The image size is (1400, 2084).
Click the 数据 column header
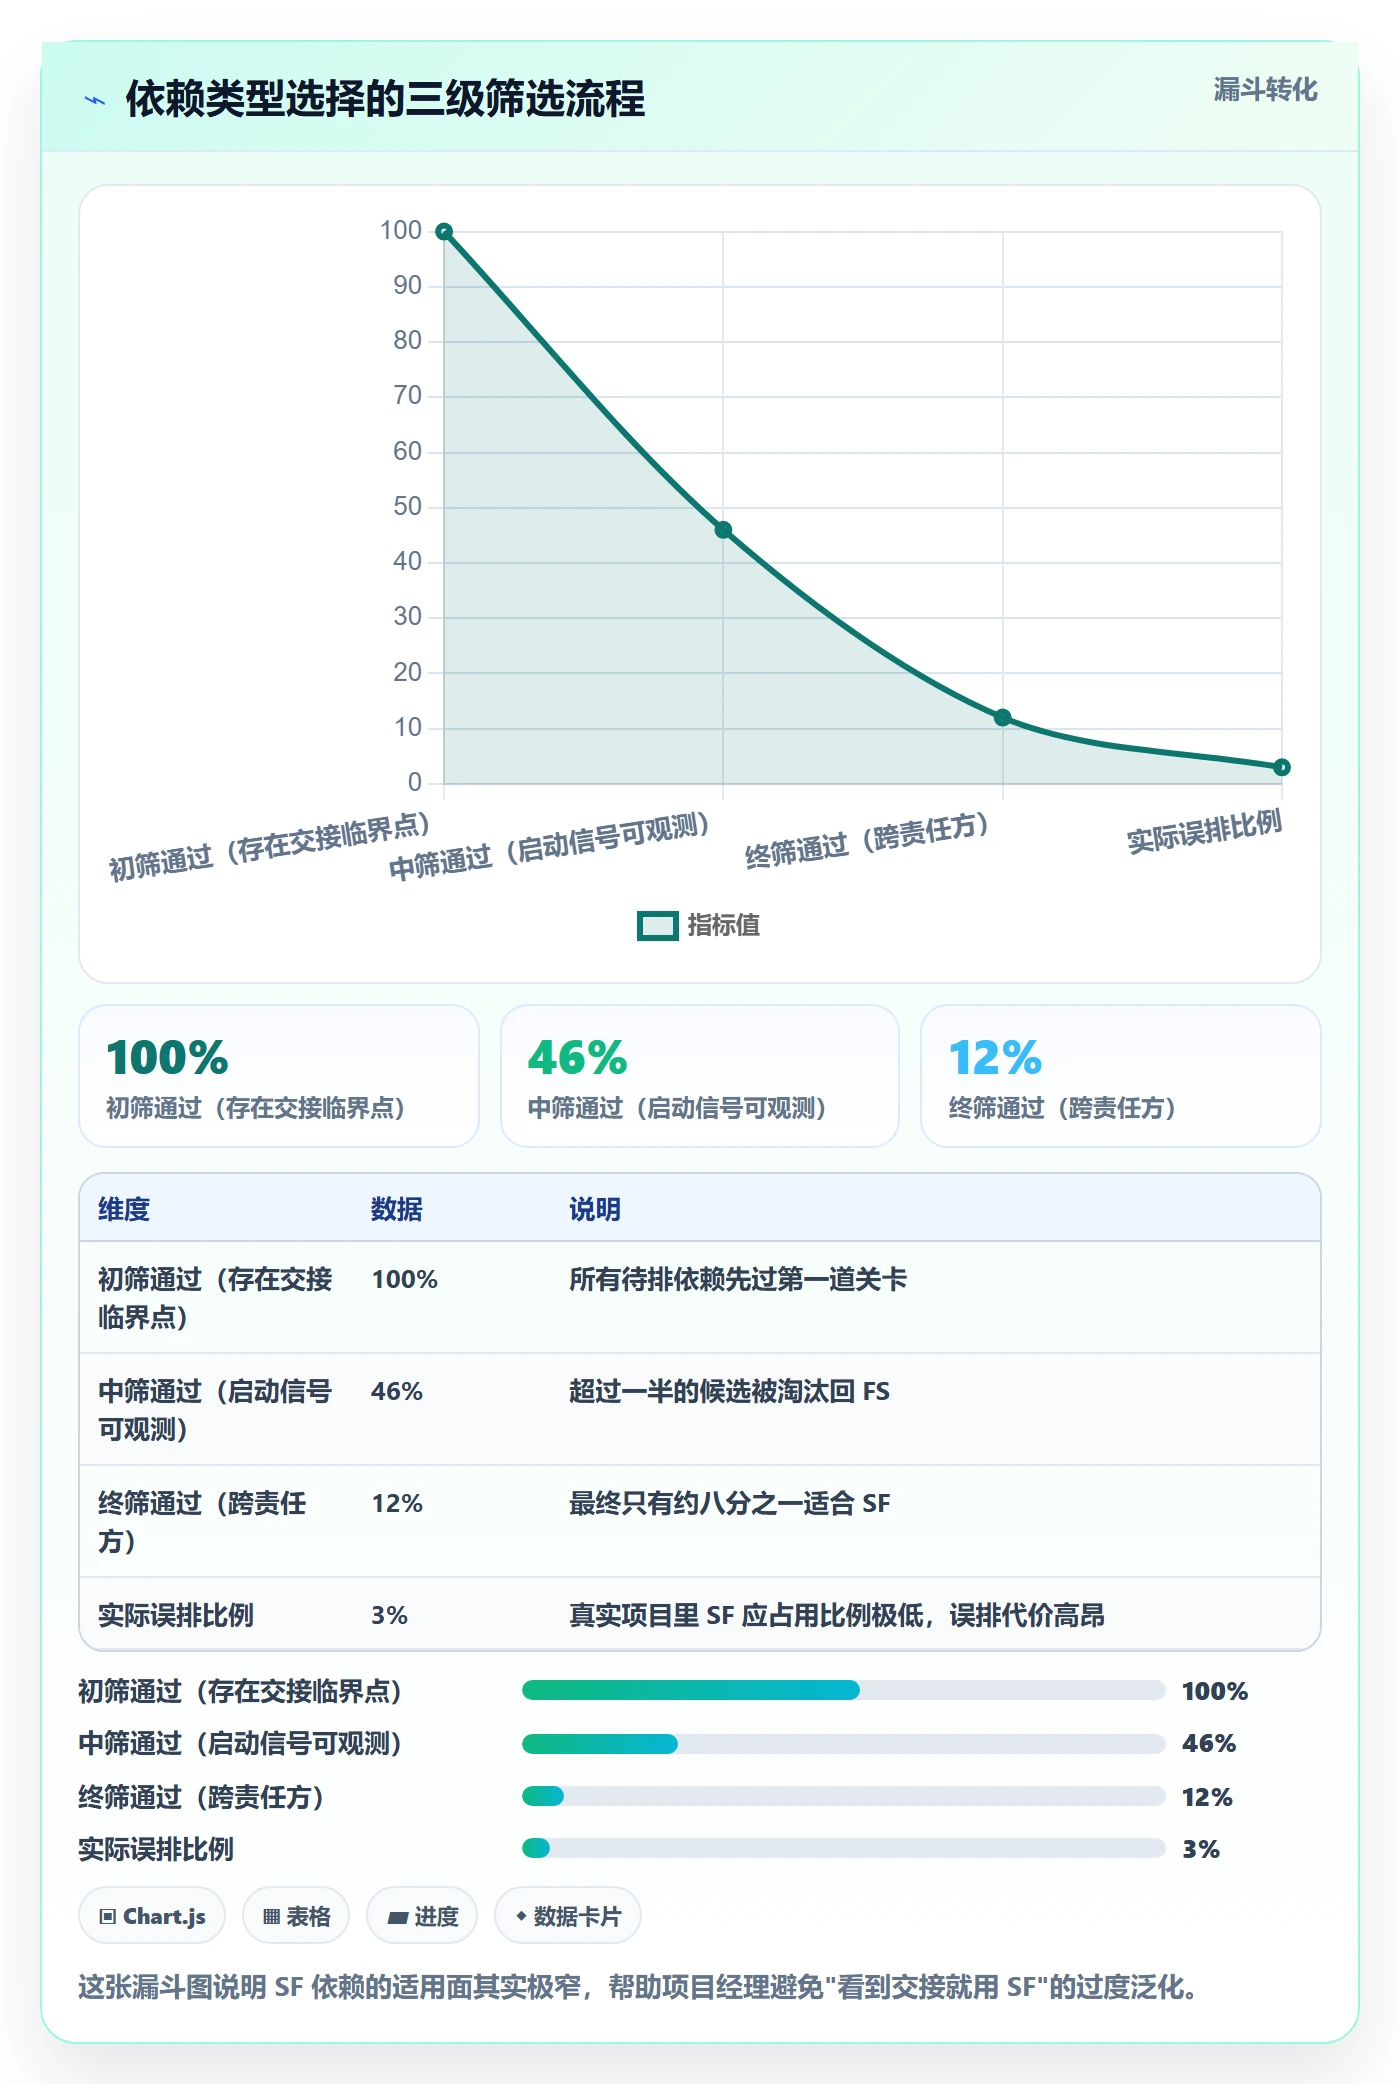click(397, 1209)
